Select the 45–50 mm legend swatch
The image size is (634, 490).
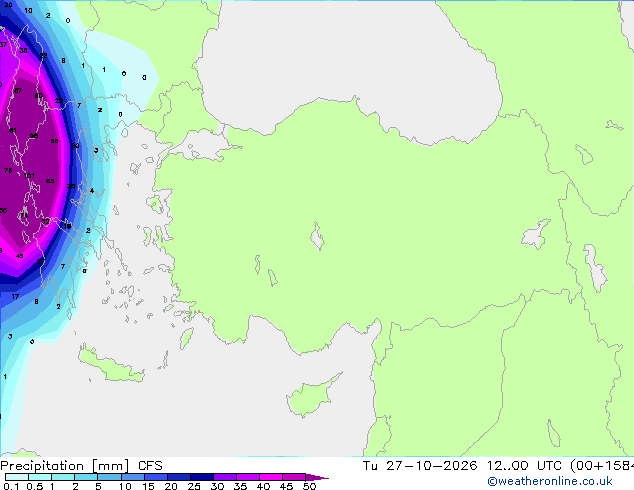click(294, 477)
